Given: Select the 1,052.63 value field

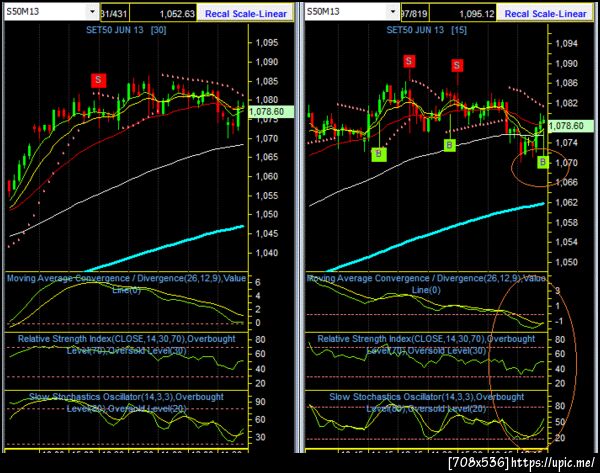Looking at the screenshot, I should 163,14.
